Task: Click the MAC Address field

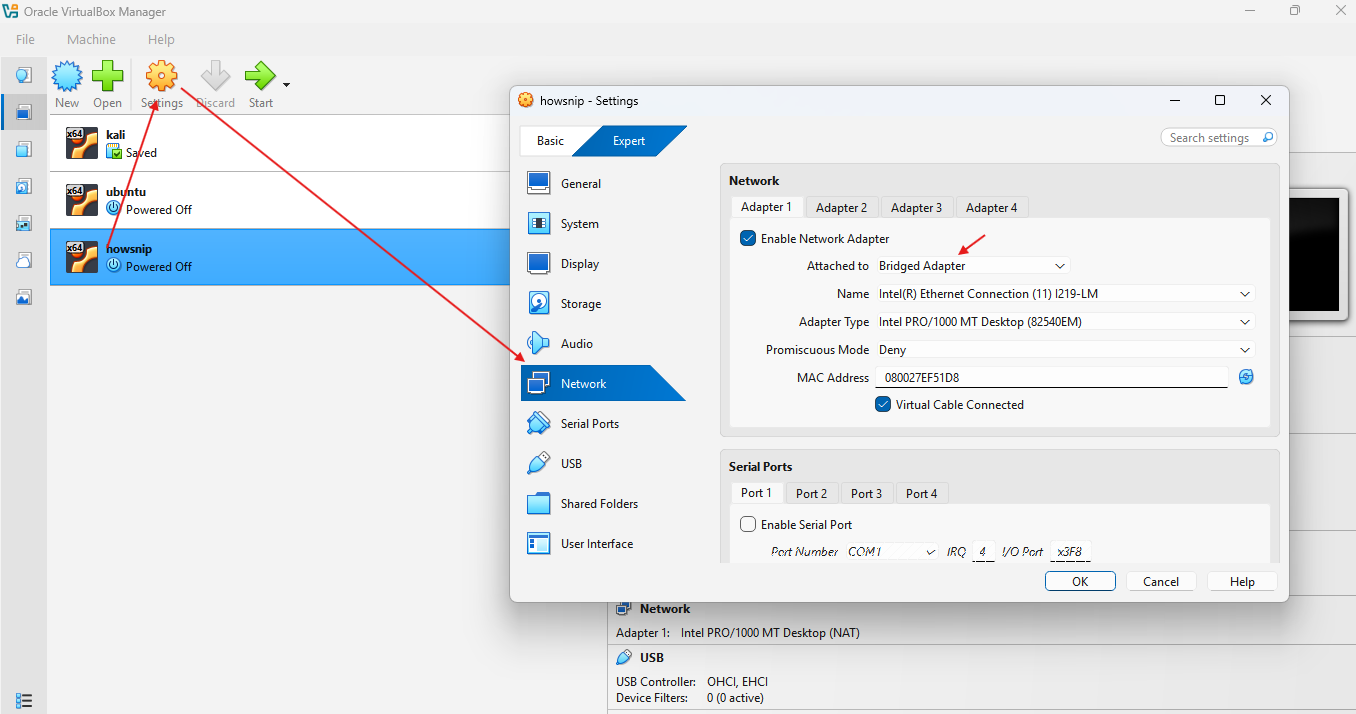Action: (x=1052, y=378)
